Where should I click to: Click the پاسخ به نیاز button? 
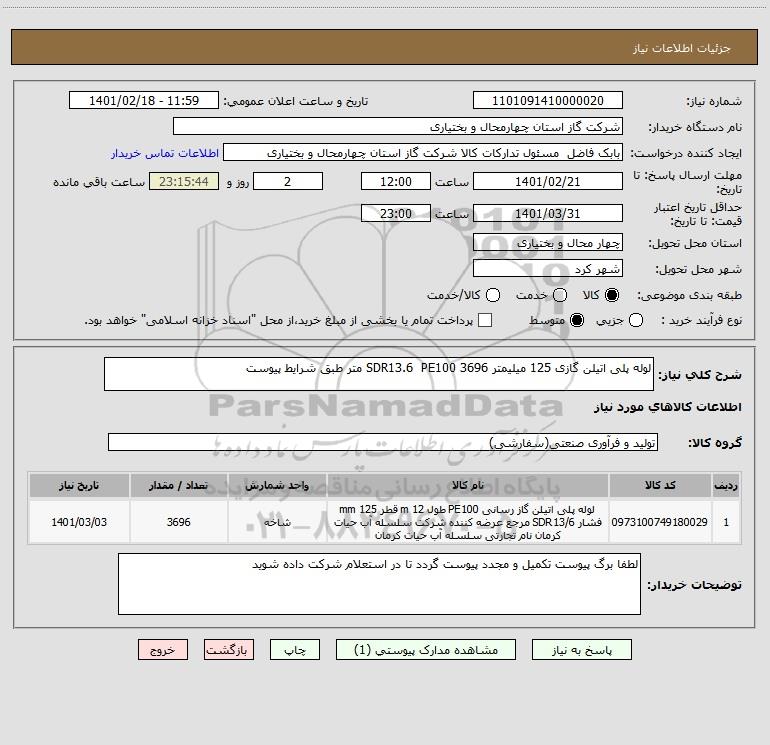(581, 650)
